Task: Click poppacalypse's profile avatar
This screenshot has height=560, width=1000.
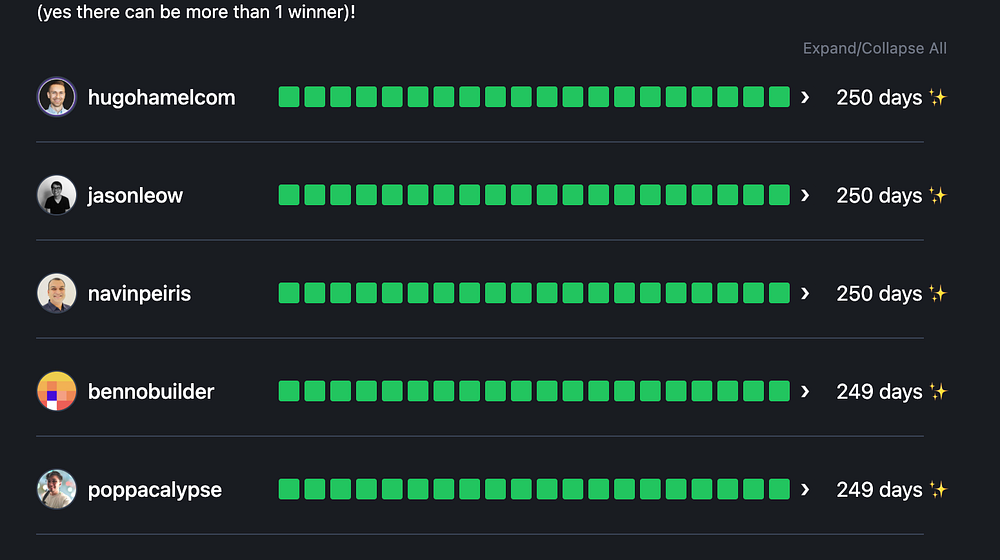Action: [57, 489]
